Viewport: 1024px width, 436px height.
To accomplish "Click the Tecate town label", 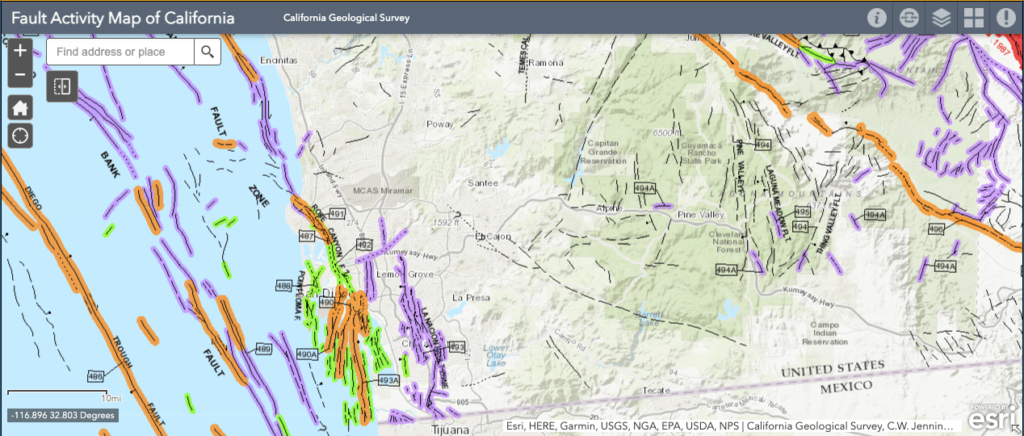I will coord(656,390).
